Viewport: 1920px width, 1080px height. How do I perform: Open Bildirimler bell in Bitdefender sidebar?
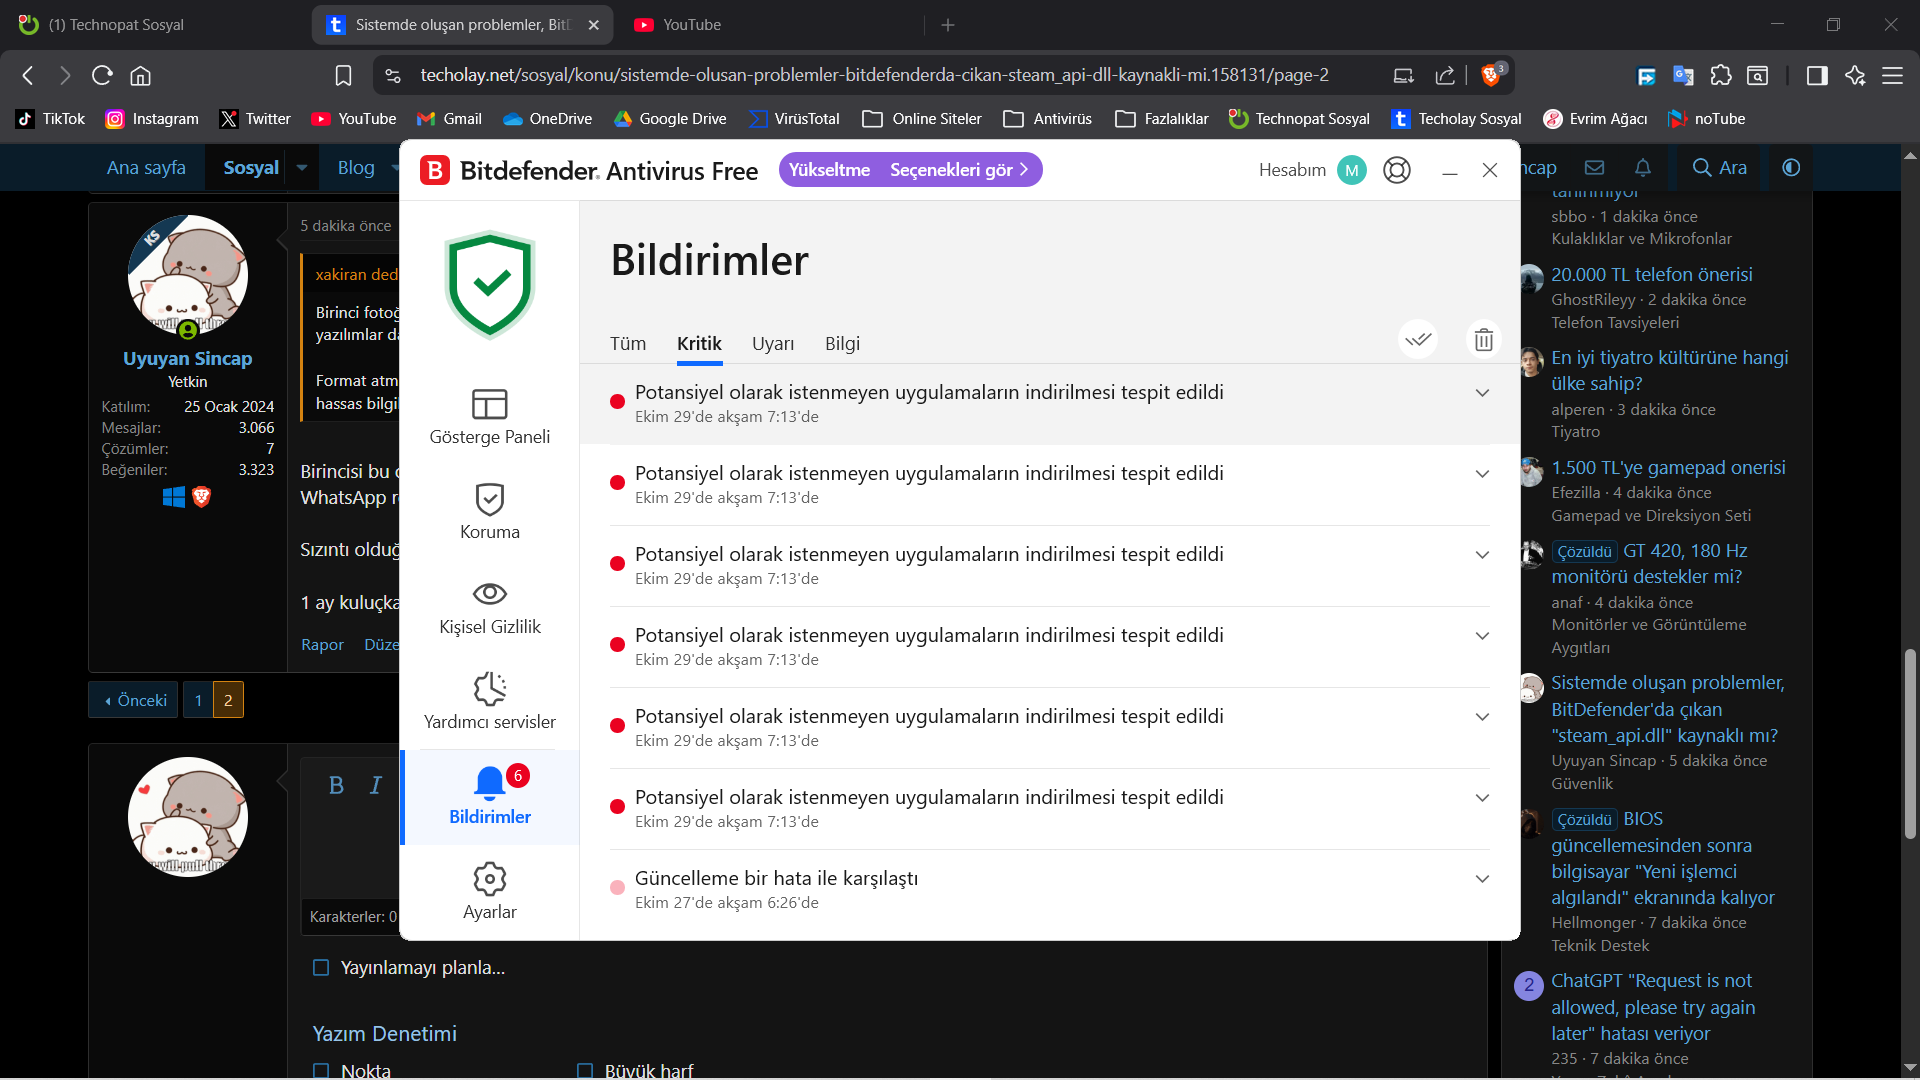point(490,797)
